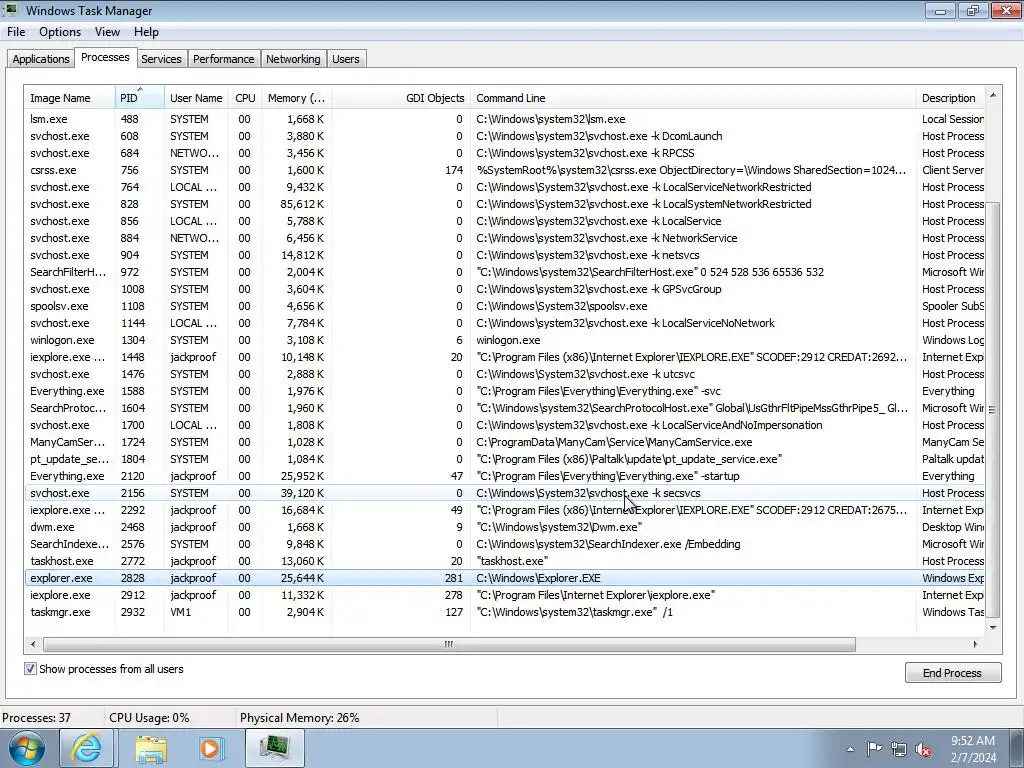1024x768 pixels.
Task: Select Everything.exe with PID 1588
Action: pos(504,391)
